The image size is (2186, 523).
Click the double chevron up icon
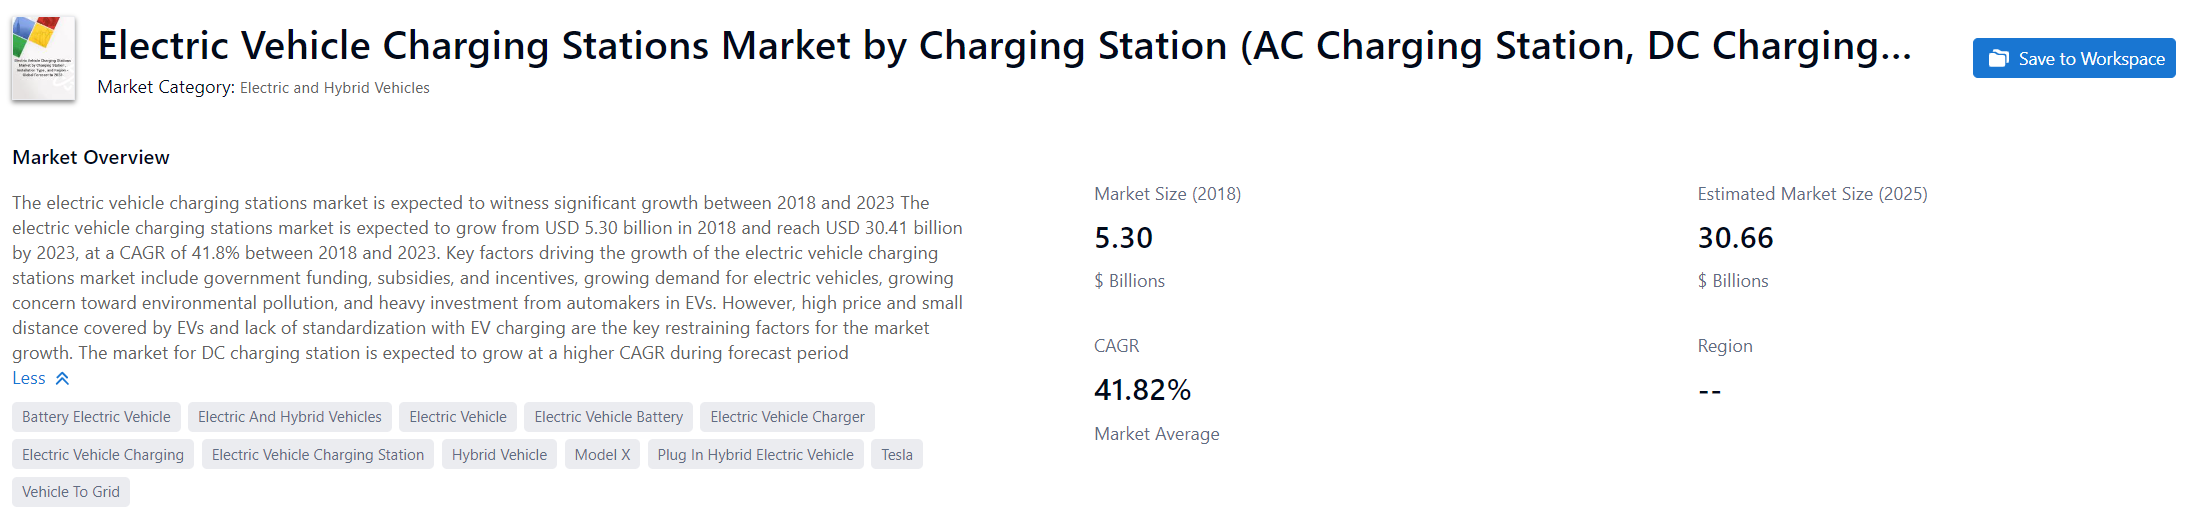[x=62, y=378]
